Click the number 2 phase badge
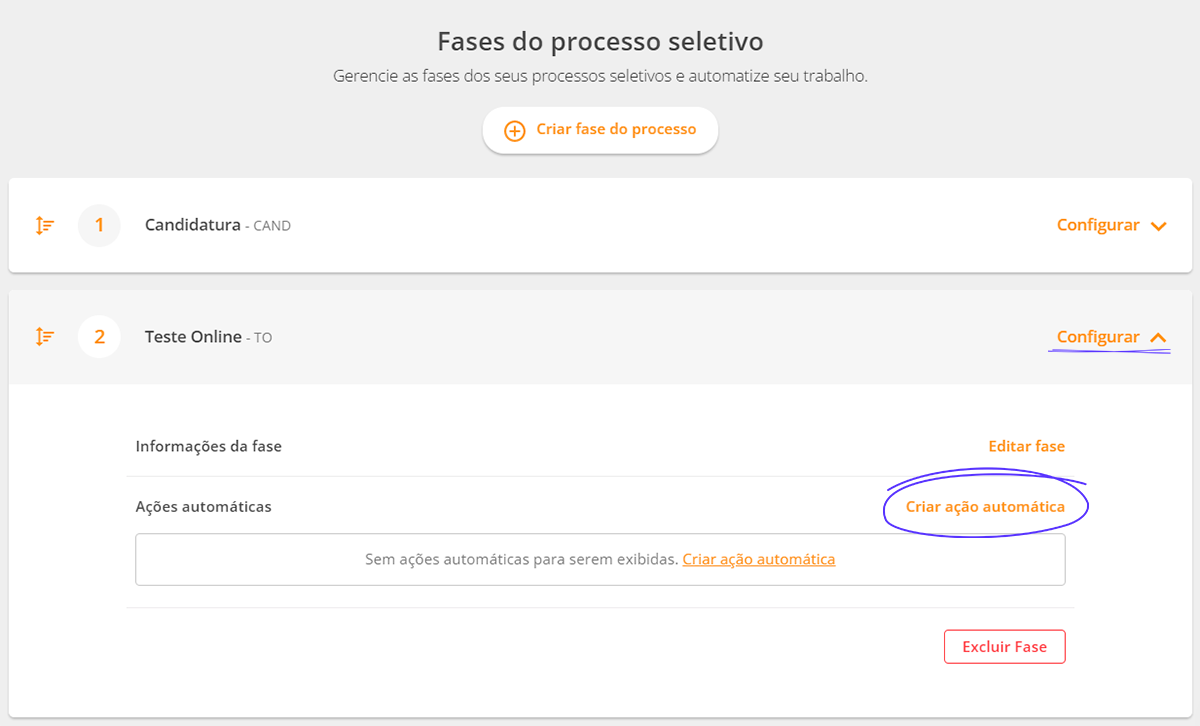Screen dimensions: 1200x726 point(99,337)
